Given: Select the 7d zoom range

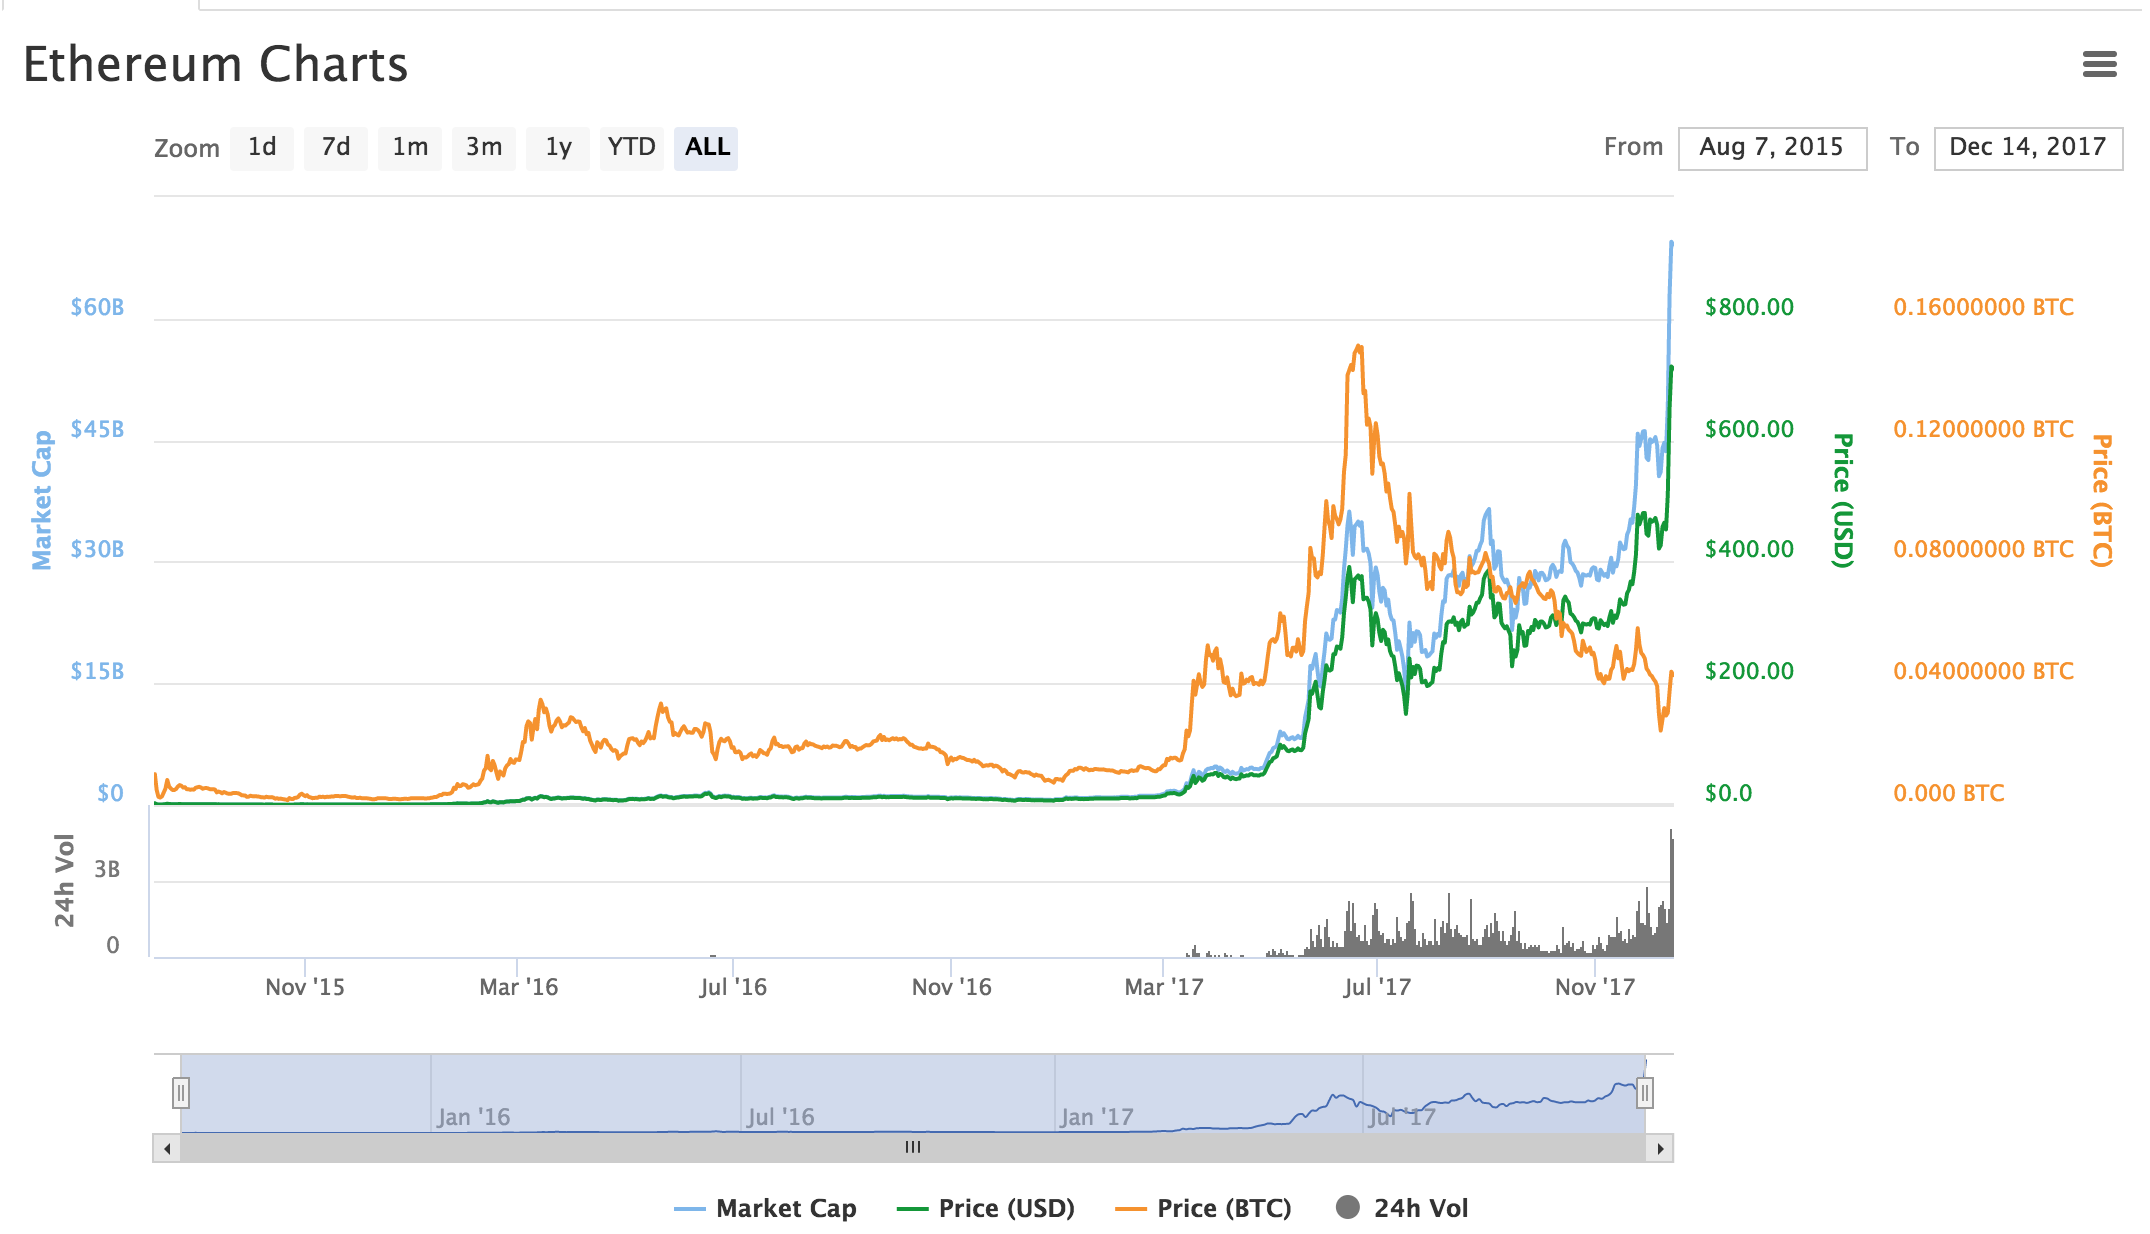Looking at the screenshot, I should pos(336,148).
